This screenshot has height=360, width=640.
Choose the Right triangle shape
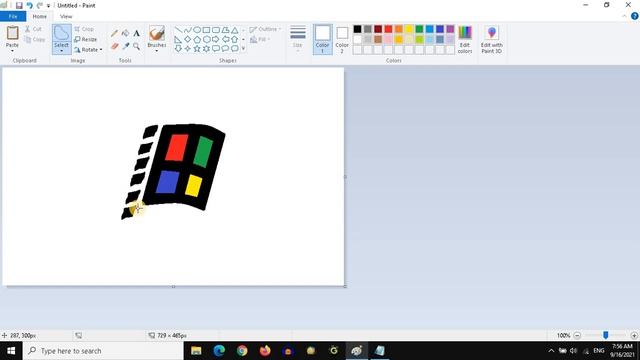[178, 40]
